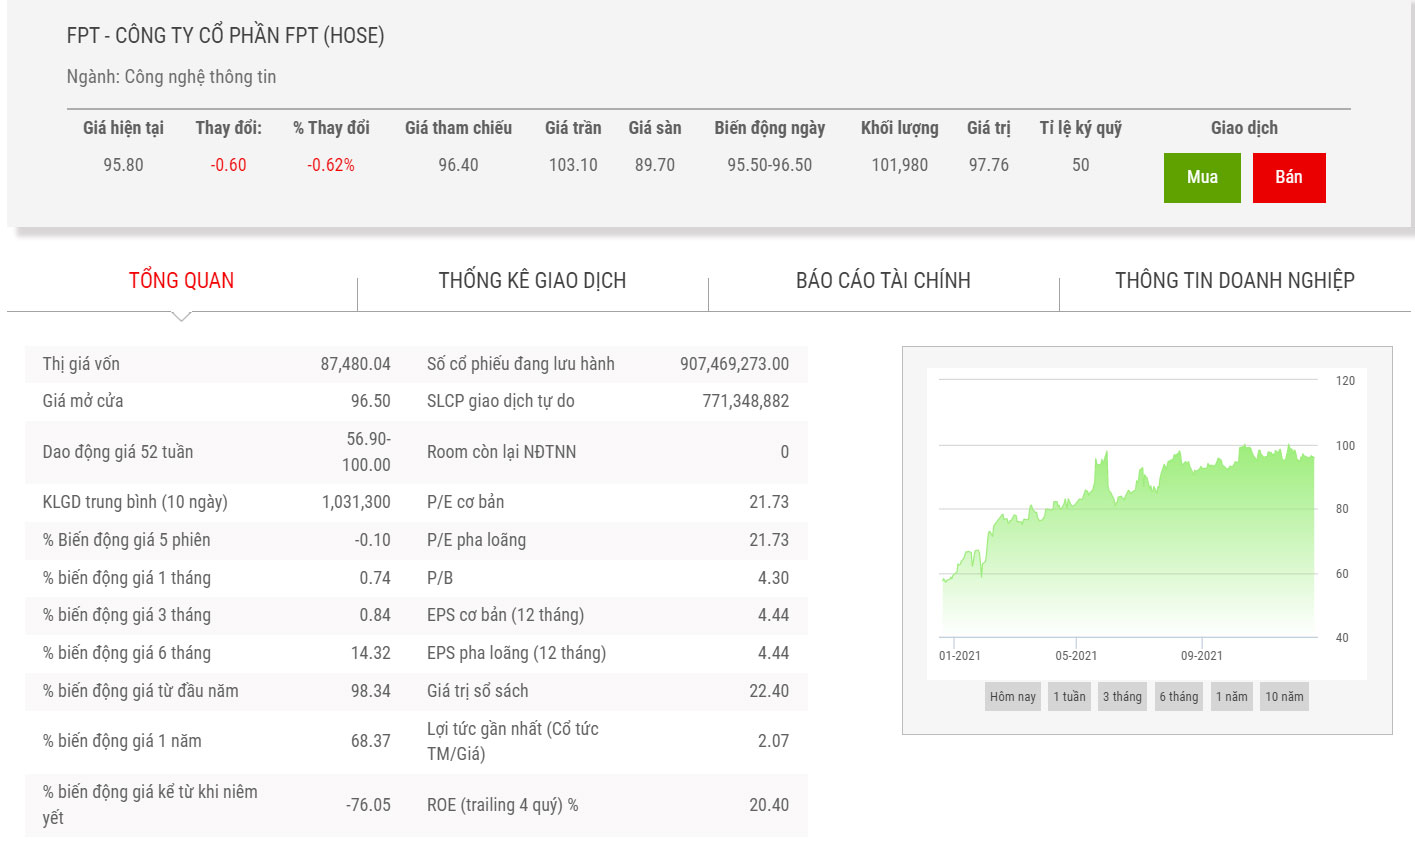The width and height of the screenshot is (1415, 860).
Task: Open the Tổng quan tab
Action: click(181, 281)
